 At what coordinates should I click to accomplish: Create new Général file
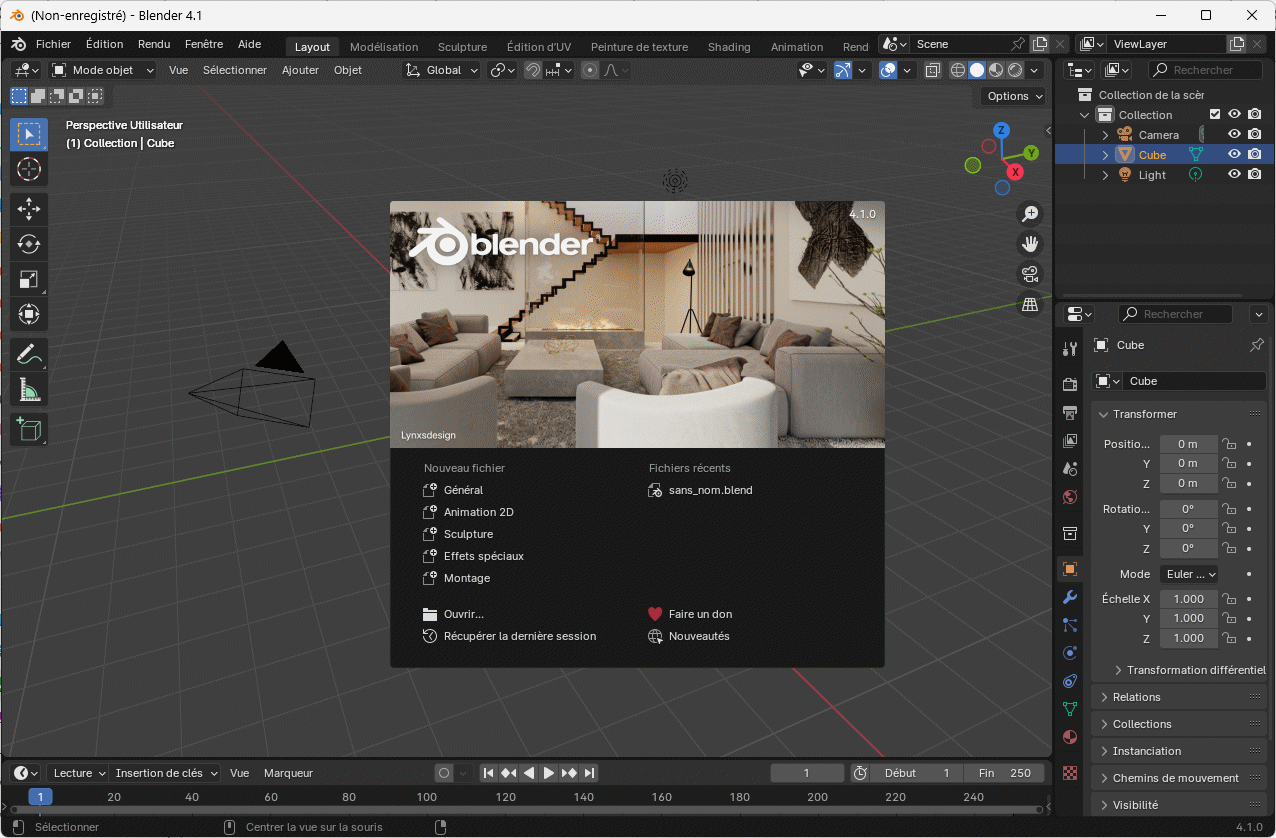tap(463, 490)
